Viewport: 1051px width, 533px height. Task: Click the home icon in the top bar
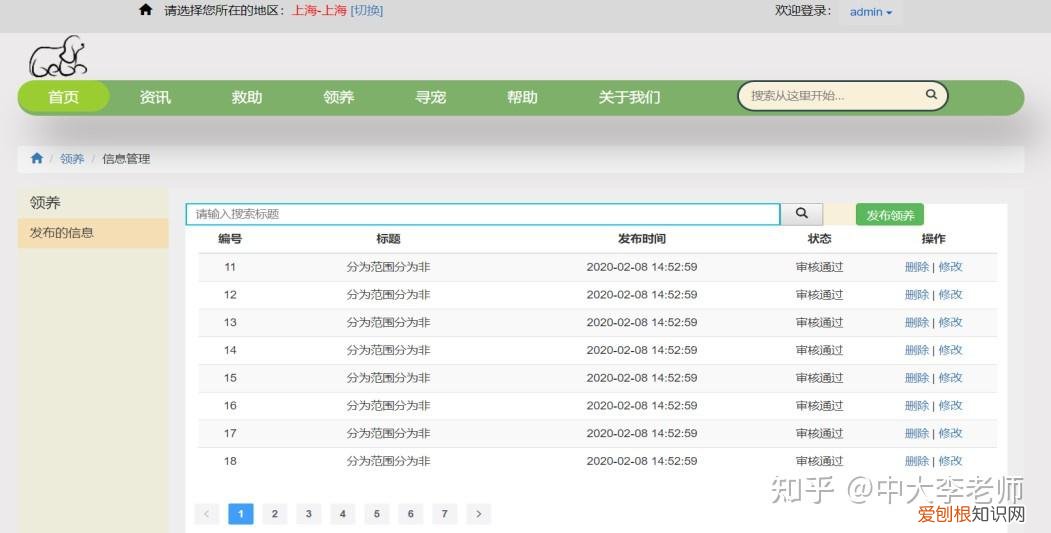click(145, 9)
